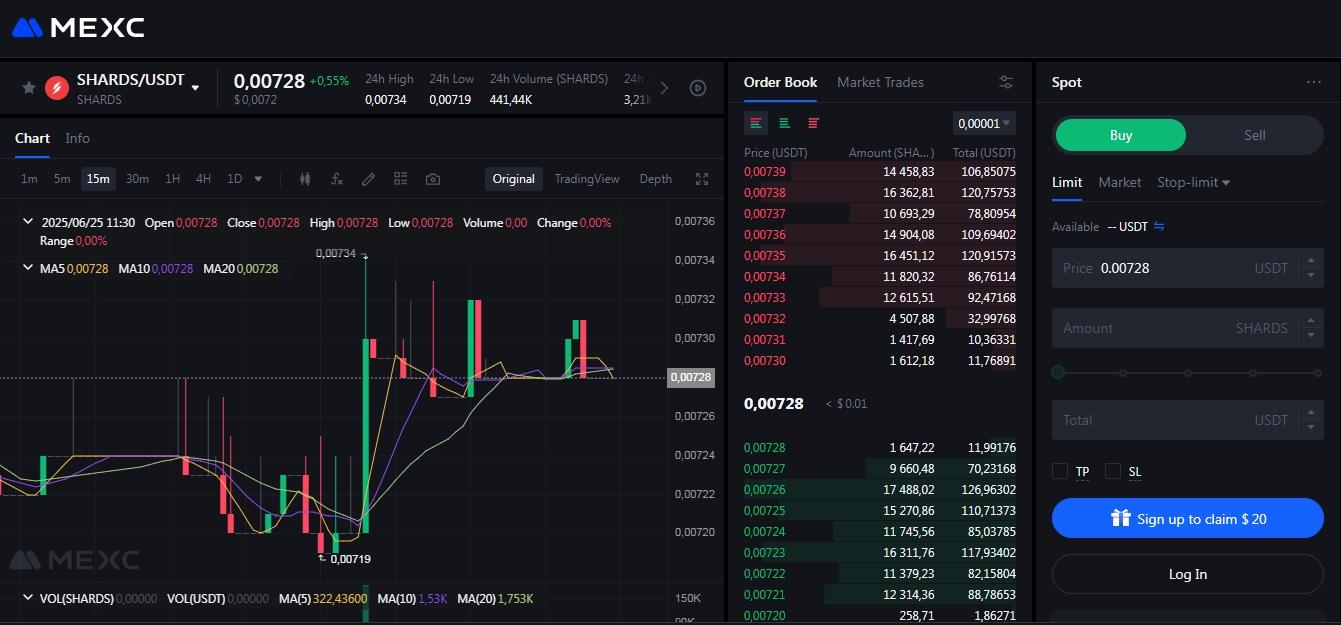Select Market order tab
Screen dimensions: 1341x625
[1120, 182]
